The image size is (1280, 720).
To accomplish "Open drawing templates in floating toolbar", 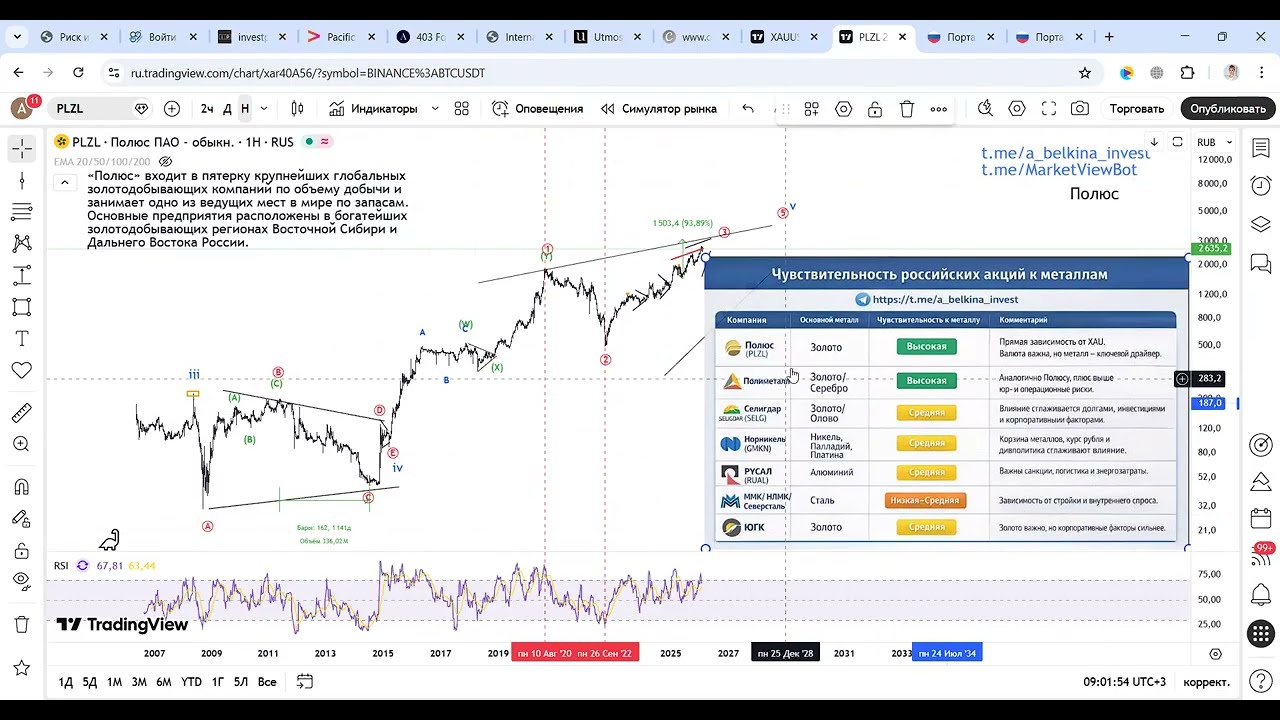I will (x=812, y=109).
